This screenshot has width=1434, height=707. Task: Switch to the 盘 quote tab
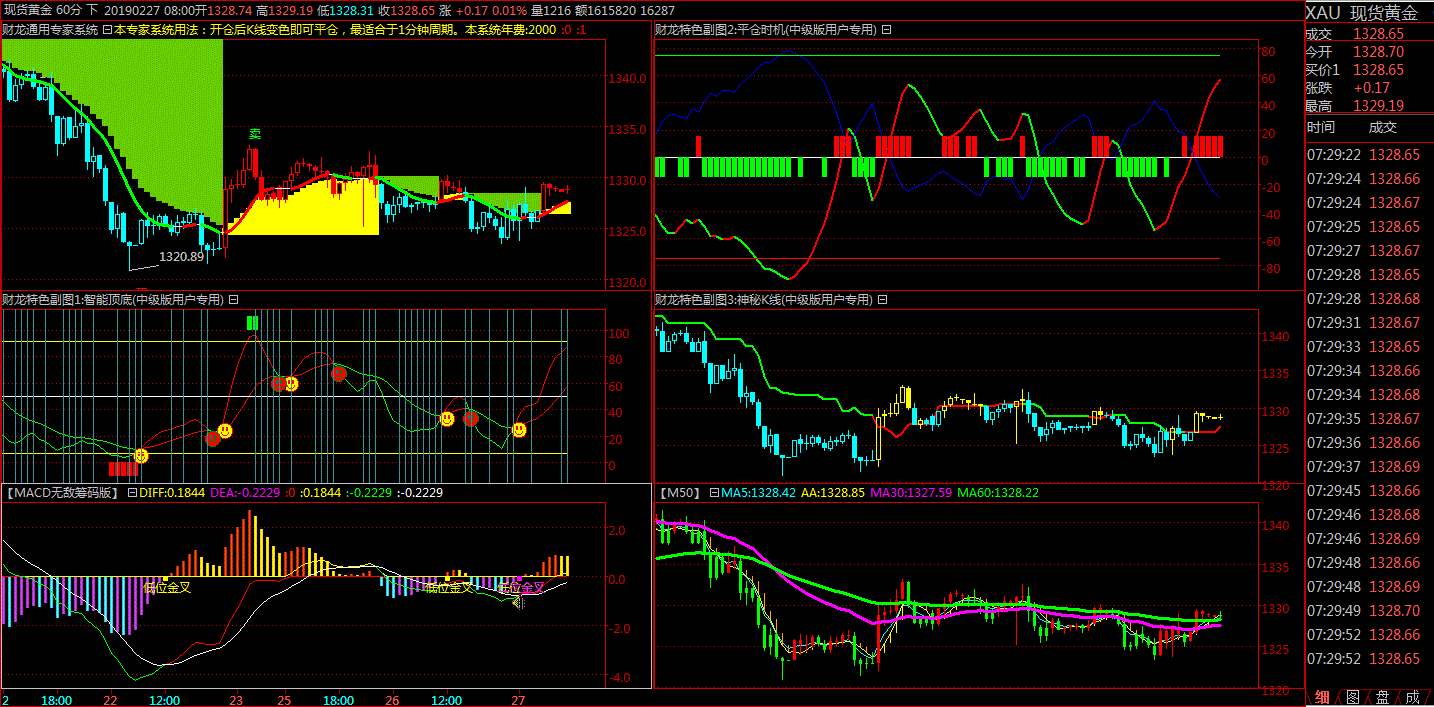1382,697
